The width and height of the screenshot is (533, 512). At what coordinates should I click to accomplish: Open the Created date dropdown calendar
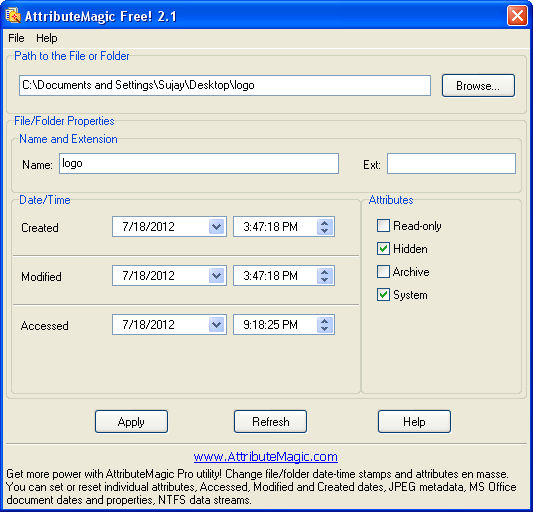pos(217,226)
